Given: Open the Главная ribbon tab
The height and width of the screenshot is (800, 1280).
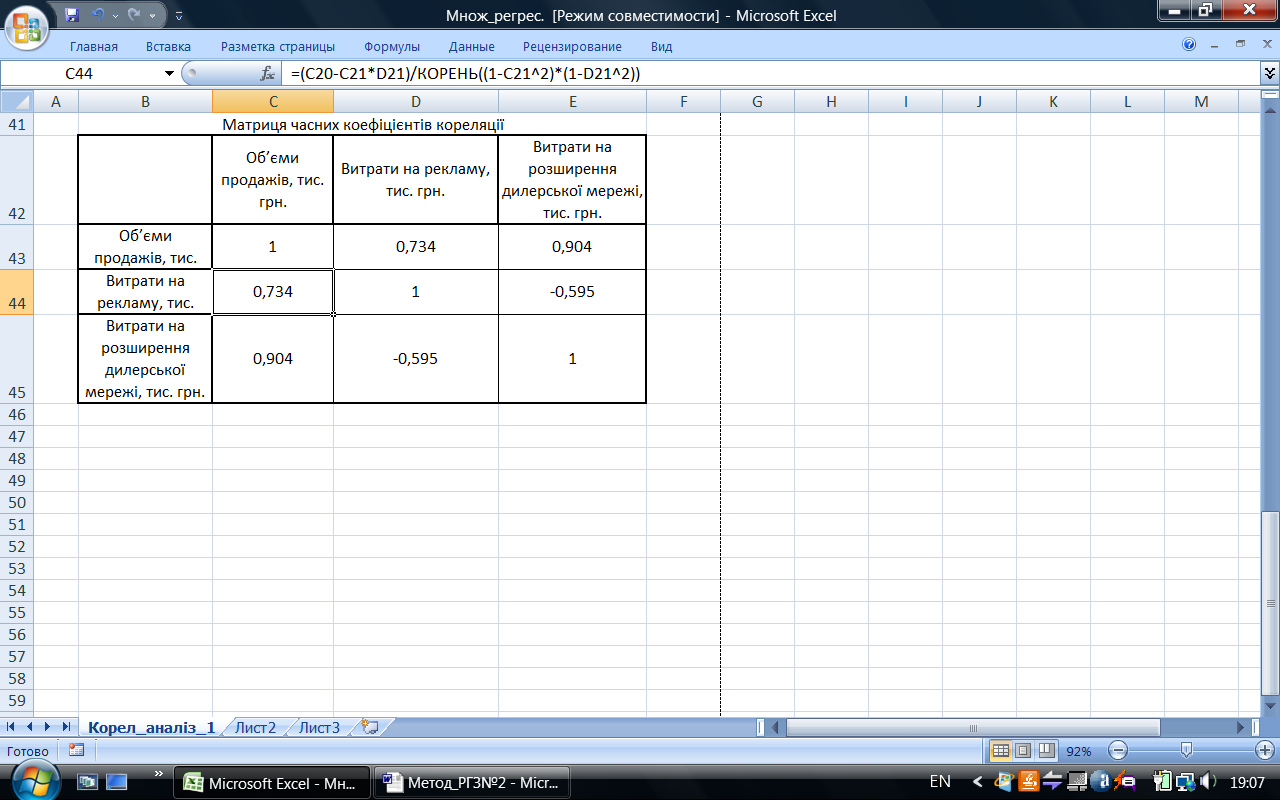Looking at the screenshot, I should coord(94,46).
